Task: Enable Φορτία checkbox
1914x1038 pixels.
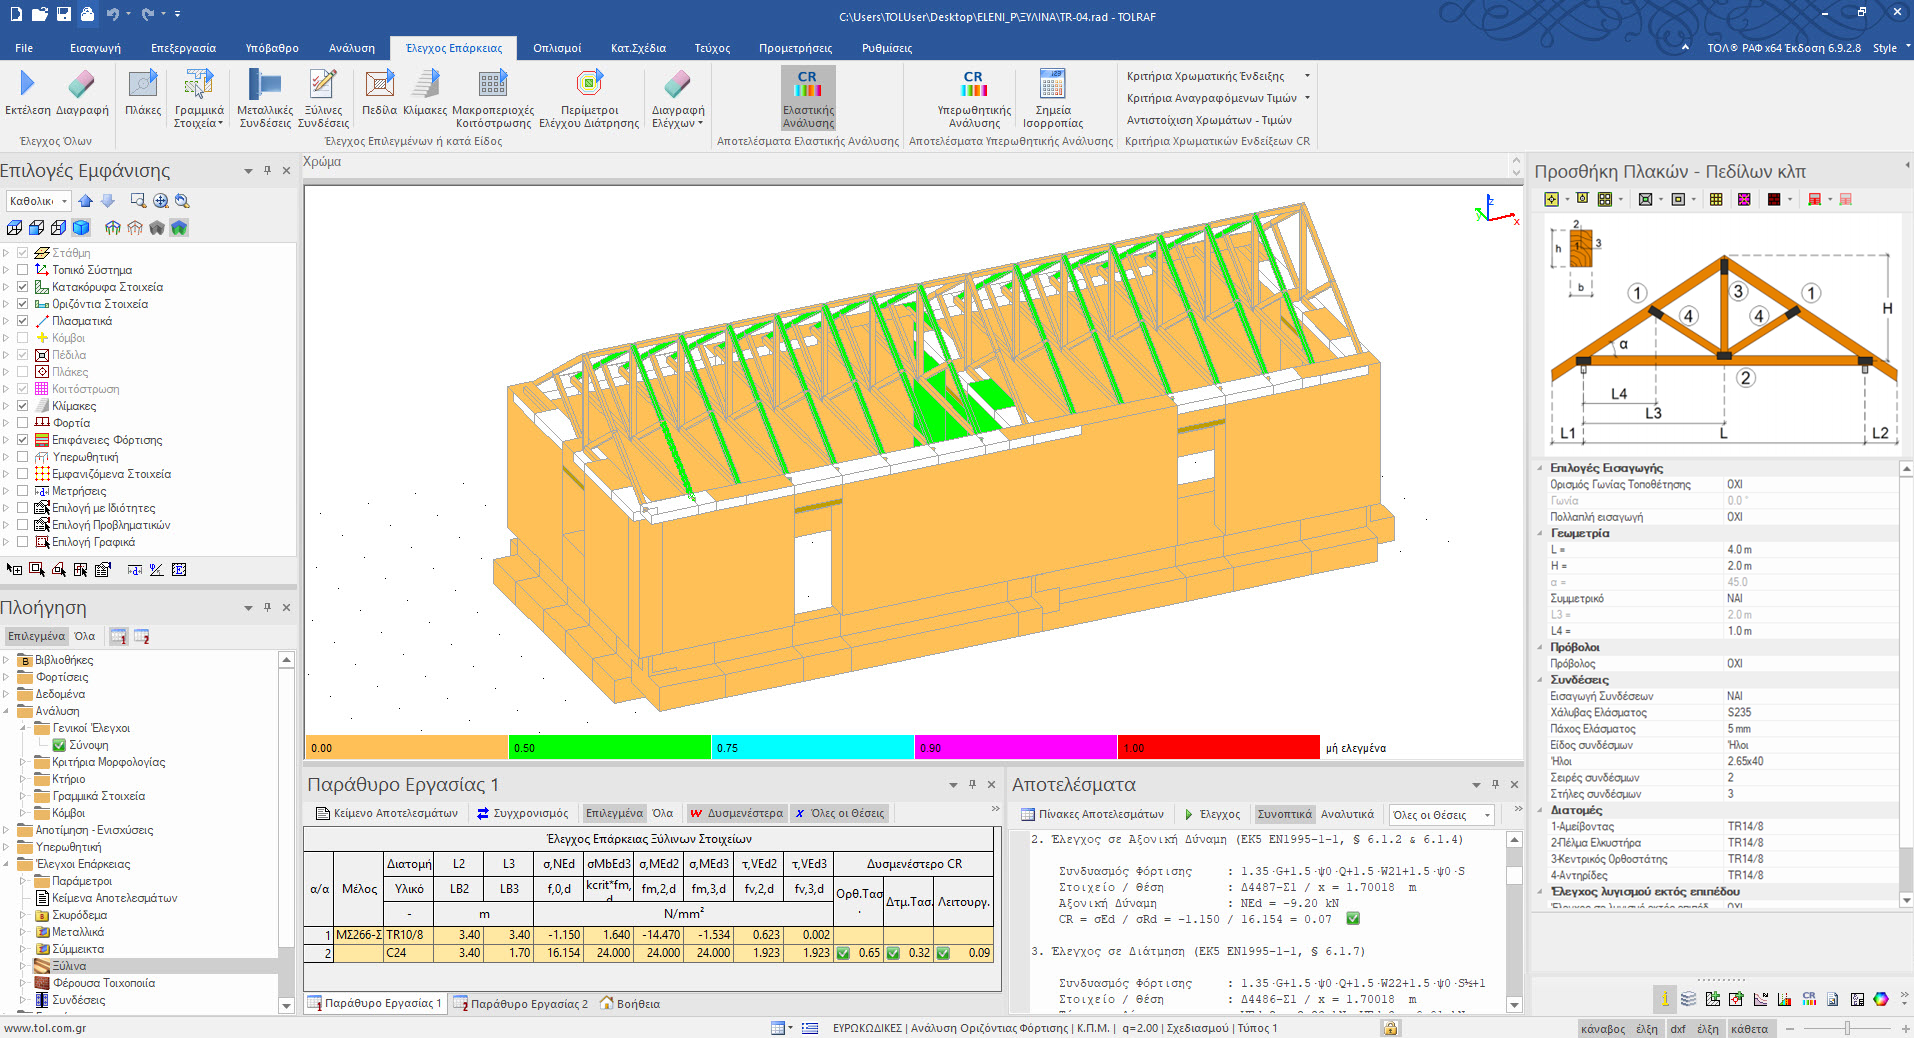Action: pyautogui.click(x=22, y=423)
